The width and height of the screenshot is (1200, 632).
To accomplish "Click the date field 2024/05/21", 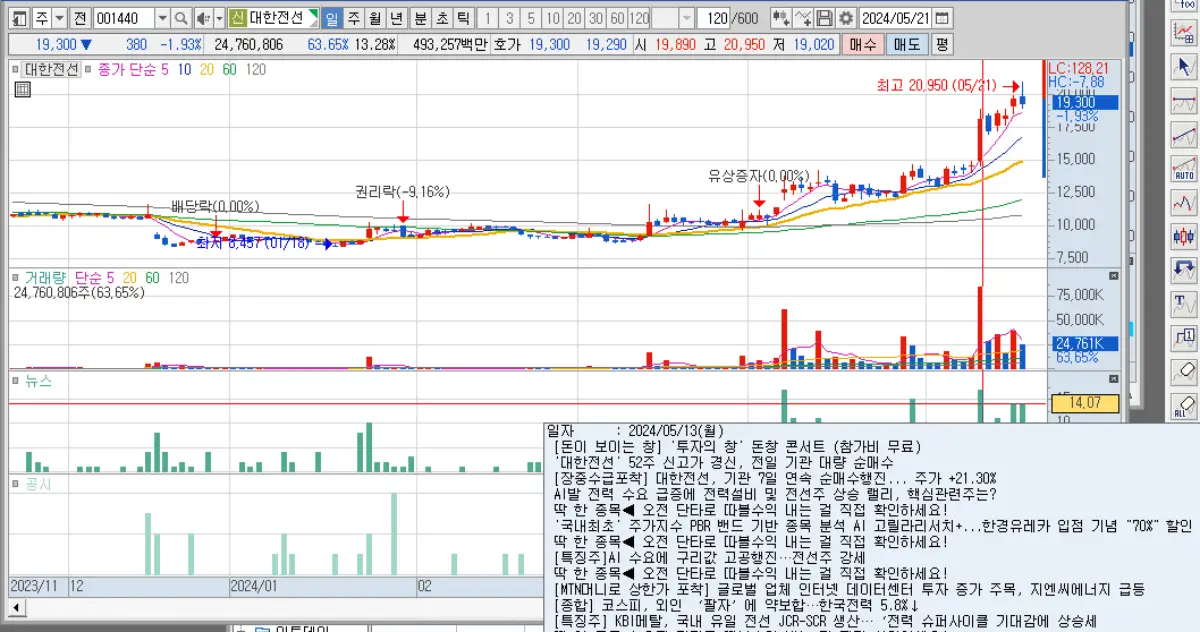I will tap(895, 19).
